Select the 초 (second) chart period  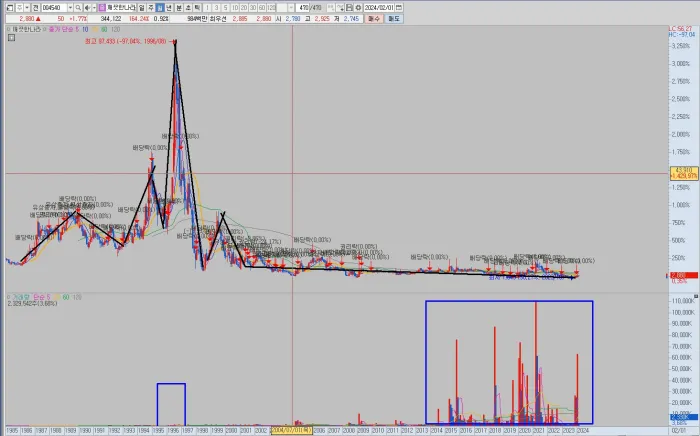[188, 8]
